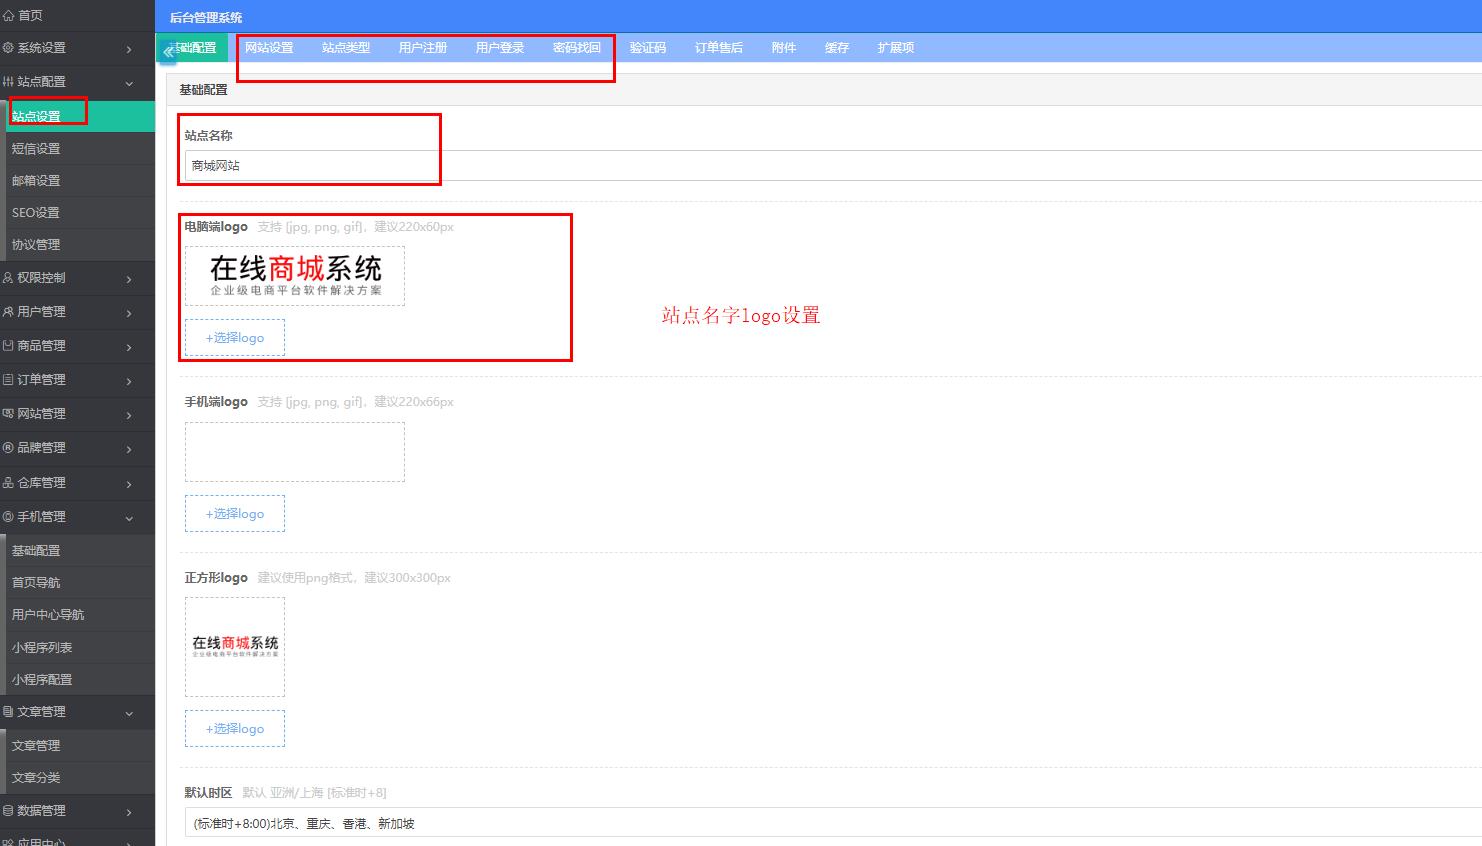Switch to the 扩展项 tab
This screenshot has height=846, width=1482.
896,48
